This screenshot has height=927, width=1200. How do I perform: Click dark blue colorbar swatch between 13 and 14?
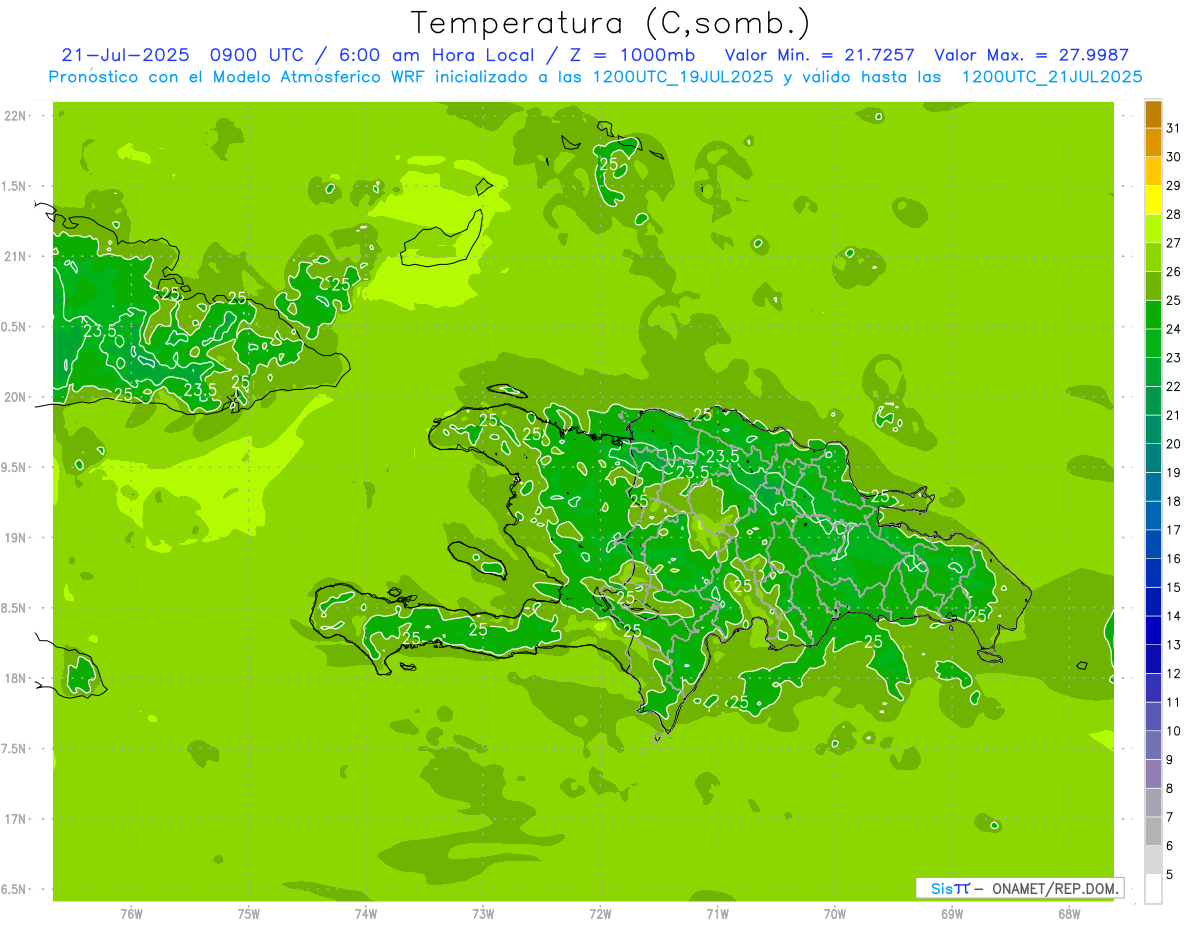[1153, 631]
